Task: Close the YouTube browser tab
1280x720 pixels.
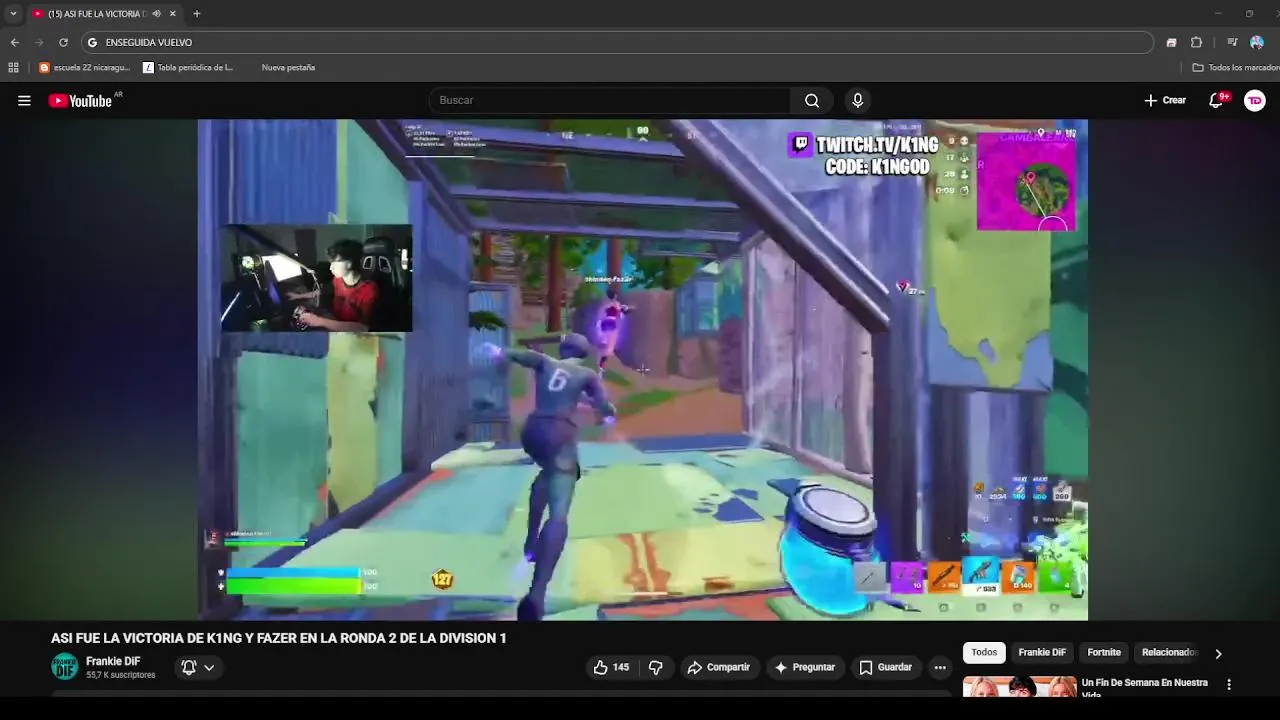Action: coord(173,14)
